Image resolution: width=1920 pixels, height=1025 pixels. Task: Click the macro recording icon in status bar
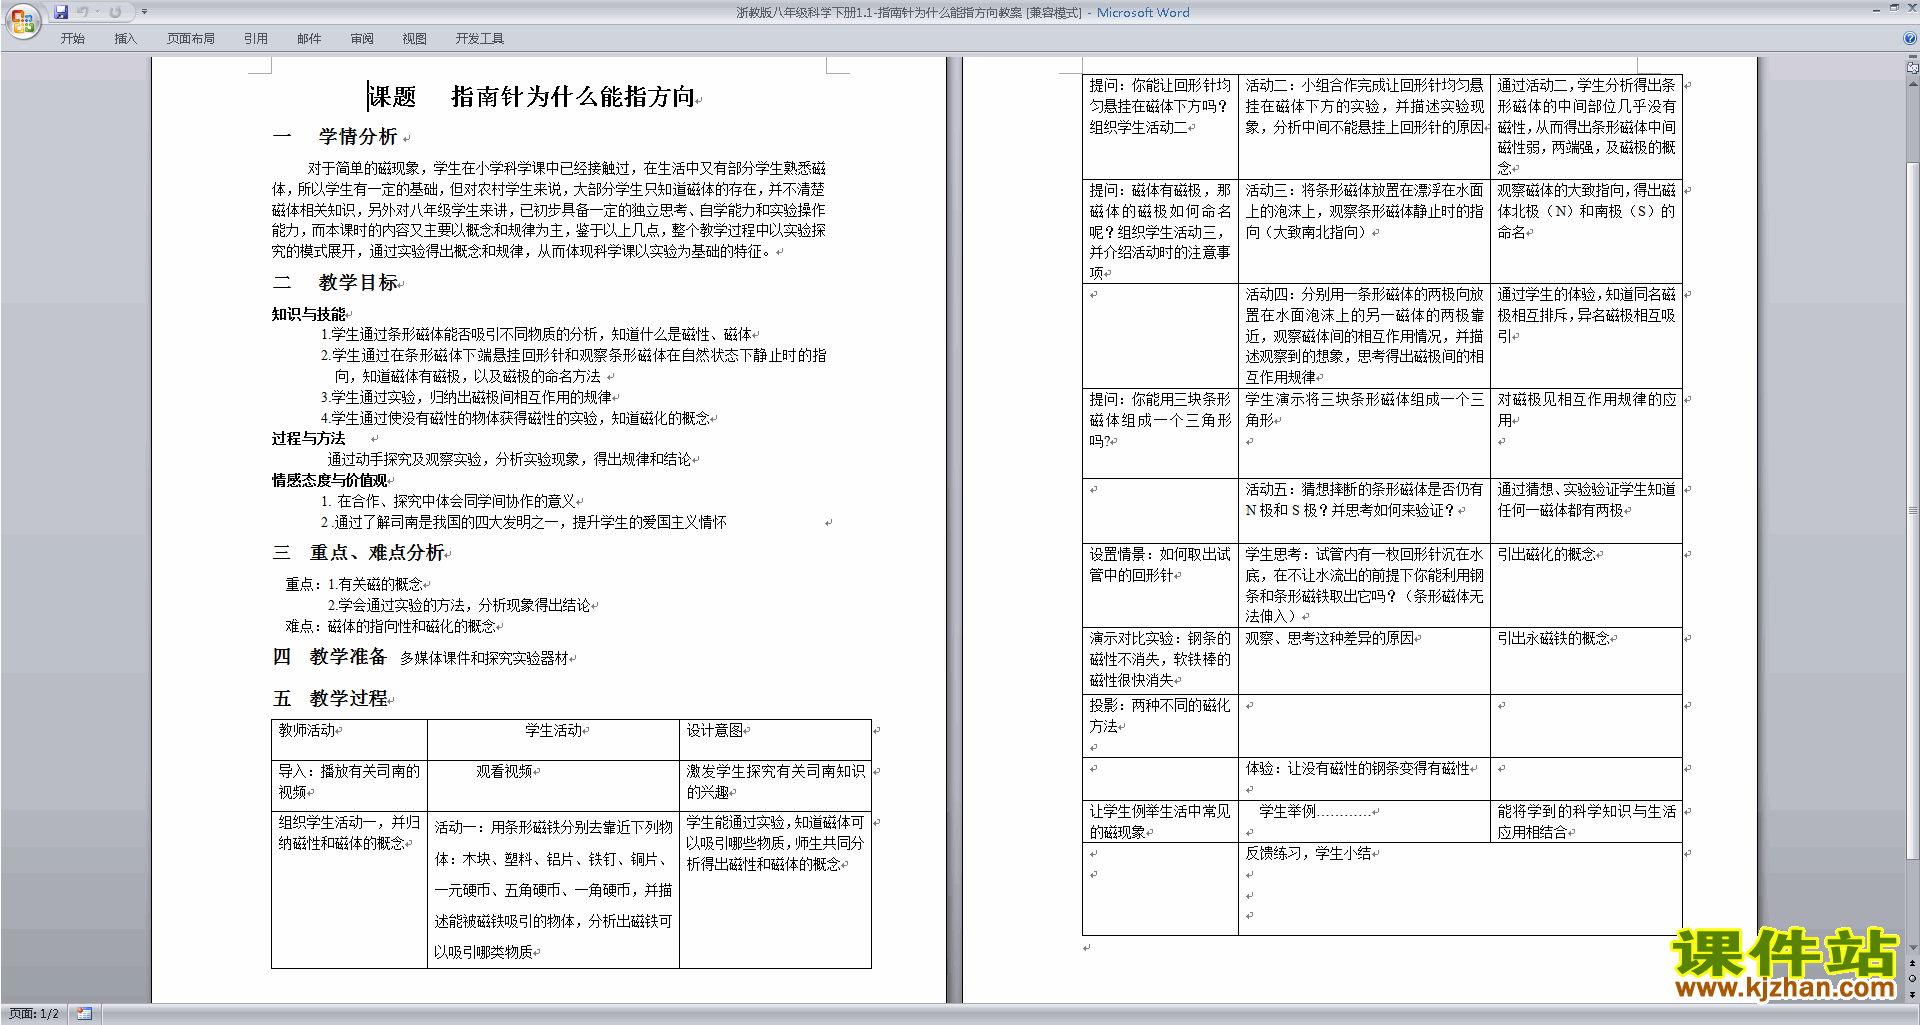point(84,1014)
